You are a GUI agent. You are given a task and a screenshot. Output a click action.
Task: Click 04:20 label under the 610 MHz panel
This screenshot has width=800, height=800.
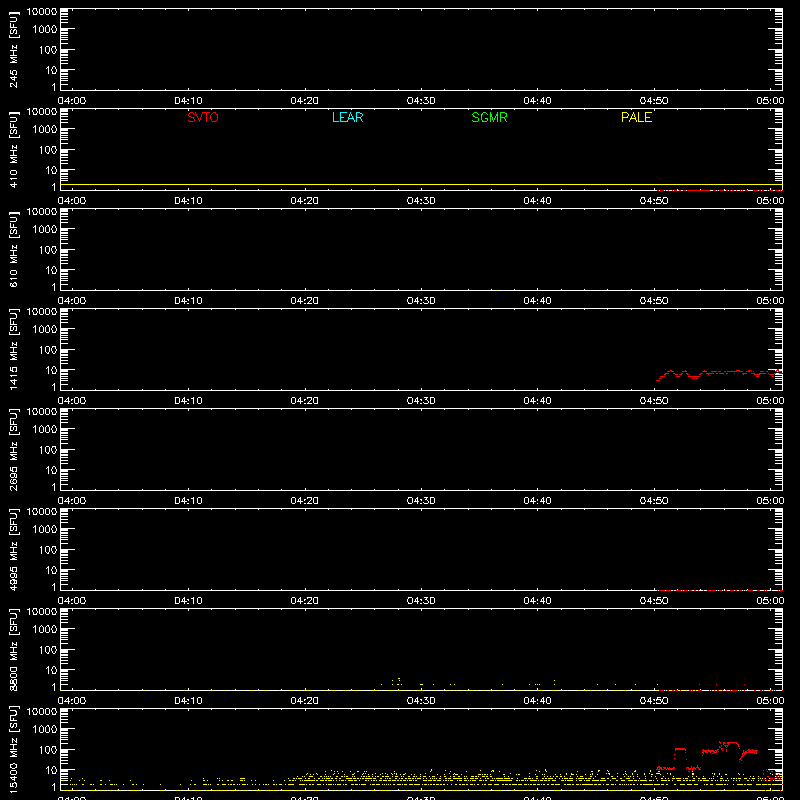305,301
